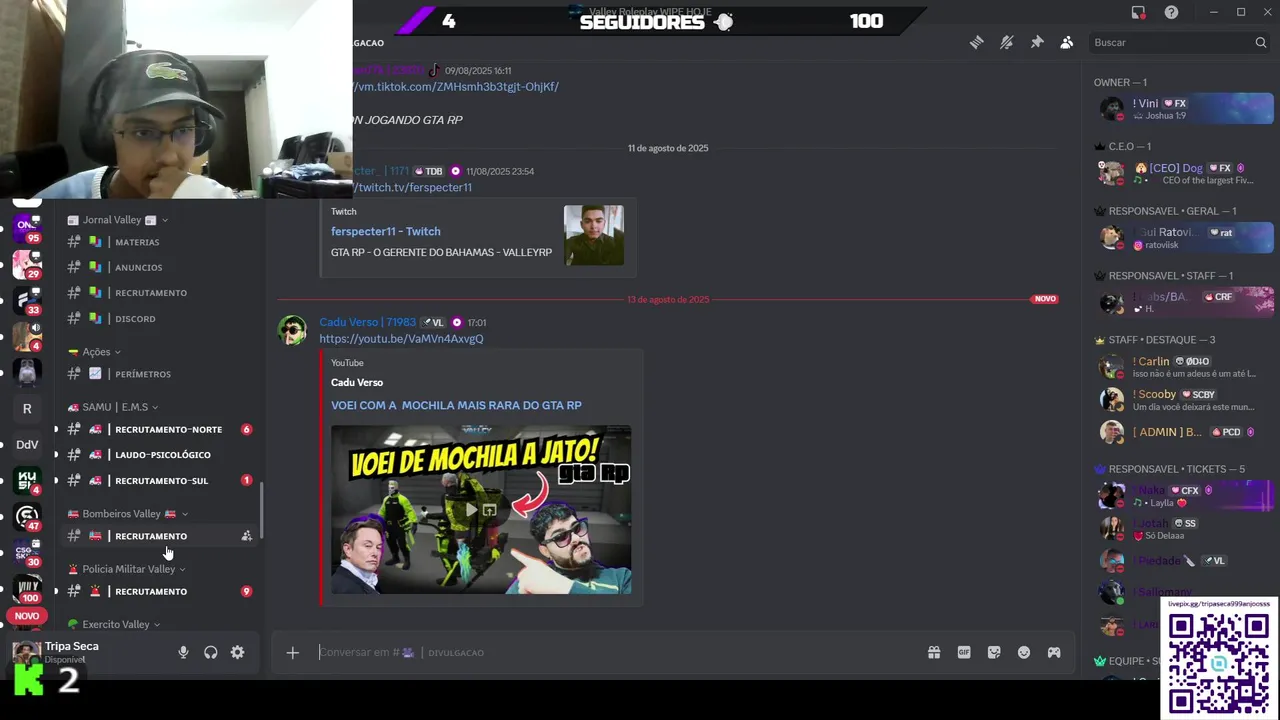This screenshot has width=1280, height=720.
Task: Toggle headphones deafen
Action: (210, 652)
